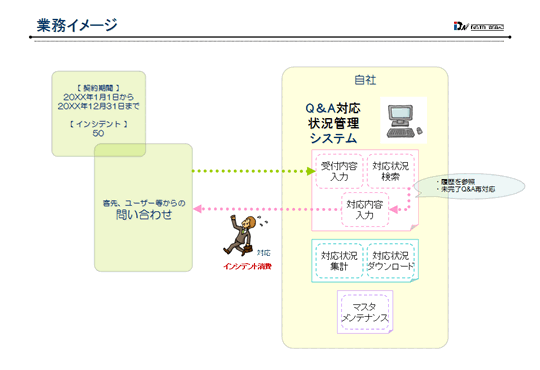540x370 pixels.
Task: Click the インシデント 50 text
Action: pos(98,129)
